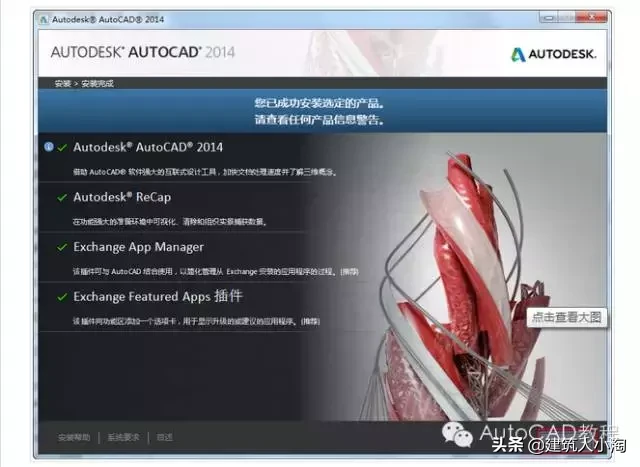Screen dimensions: 640x467
Task: Click the AUTODESK AUTOCAD 2014 banner title
Action: [143, 52]
